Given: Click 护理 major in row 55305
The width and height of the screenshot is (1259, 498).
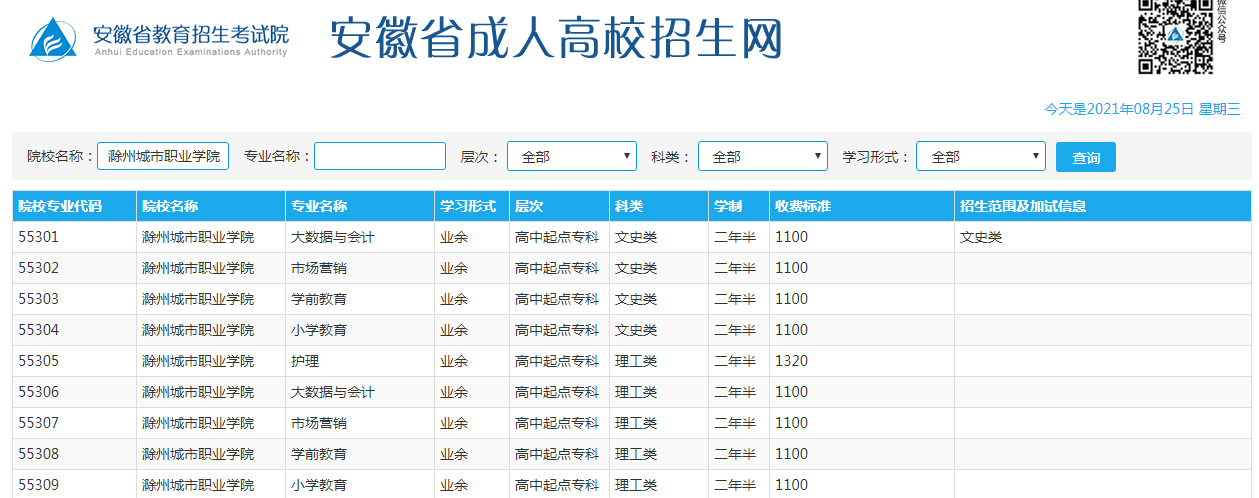Looking at the screenshot, I should 305,362.
